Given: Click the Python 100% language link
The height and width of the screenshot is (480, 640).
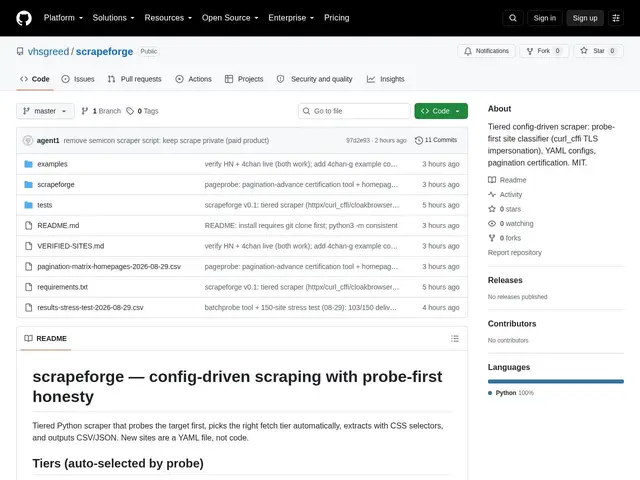Looking at the screenshot, I should click(x=511, y=393).
